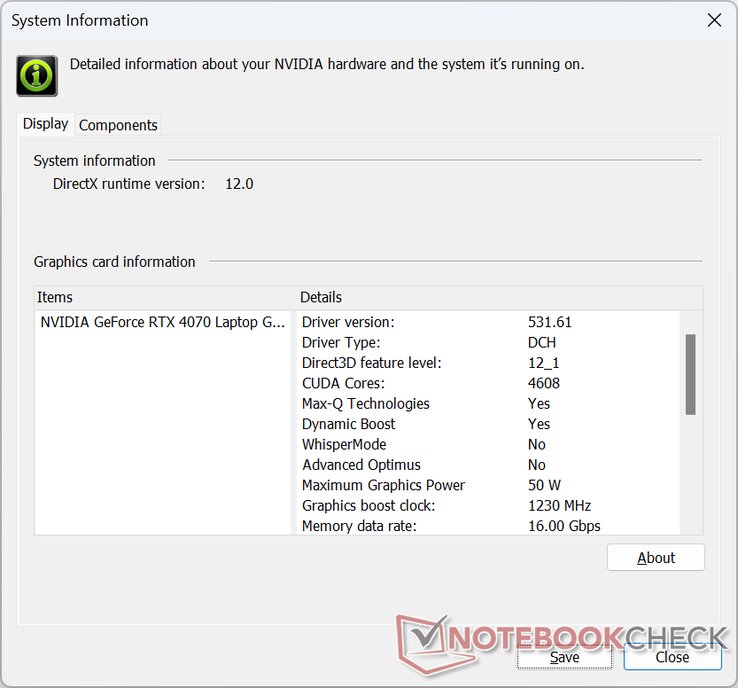Save the system information
Image resolution: width=738 pixels, height=688 pixels.
pyautogui.click(x=564, y=657)
